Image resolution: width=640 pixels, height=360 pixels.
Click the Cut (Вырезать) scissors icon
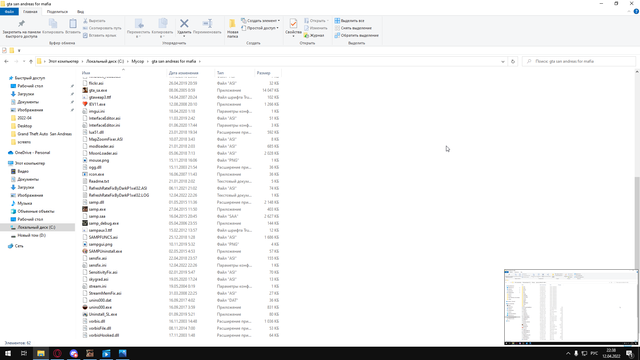tap(85, 20)
